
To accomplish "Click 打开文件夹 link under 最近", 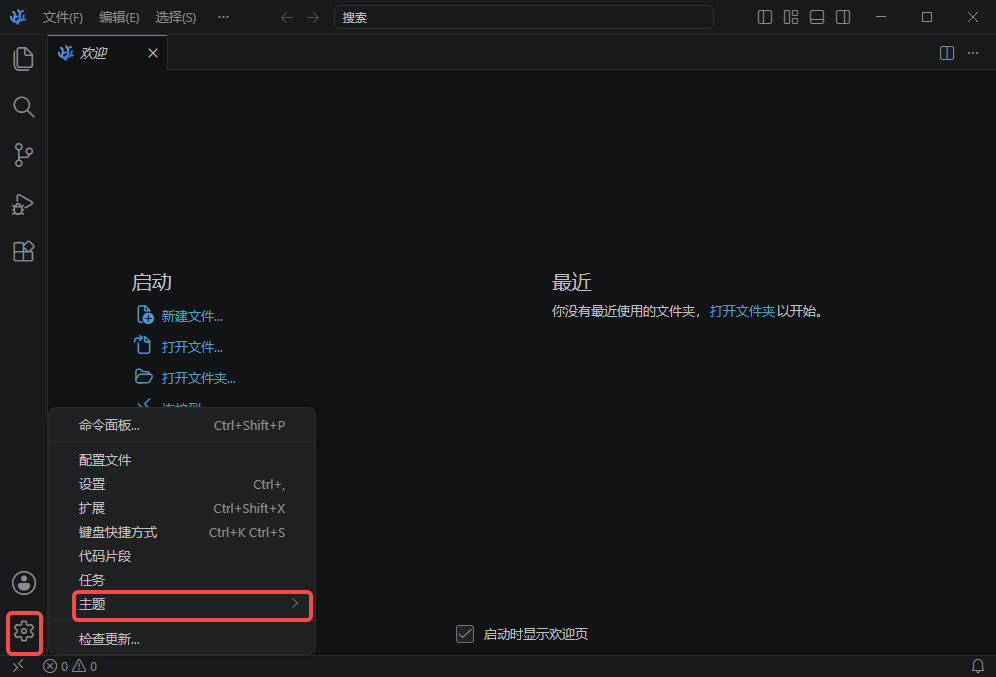I will click(742, 311).
